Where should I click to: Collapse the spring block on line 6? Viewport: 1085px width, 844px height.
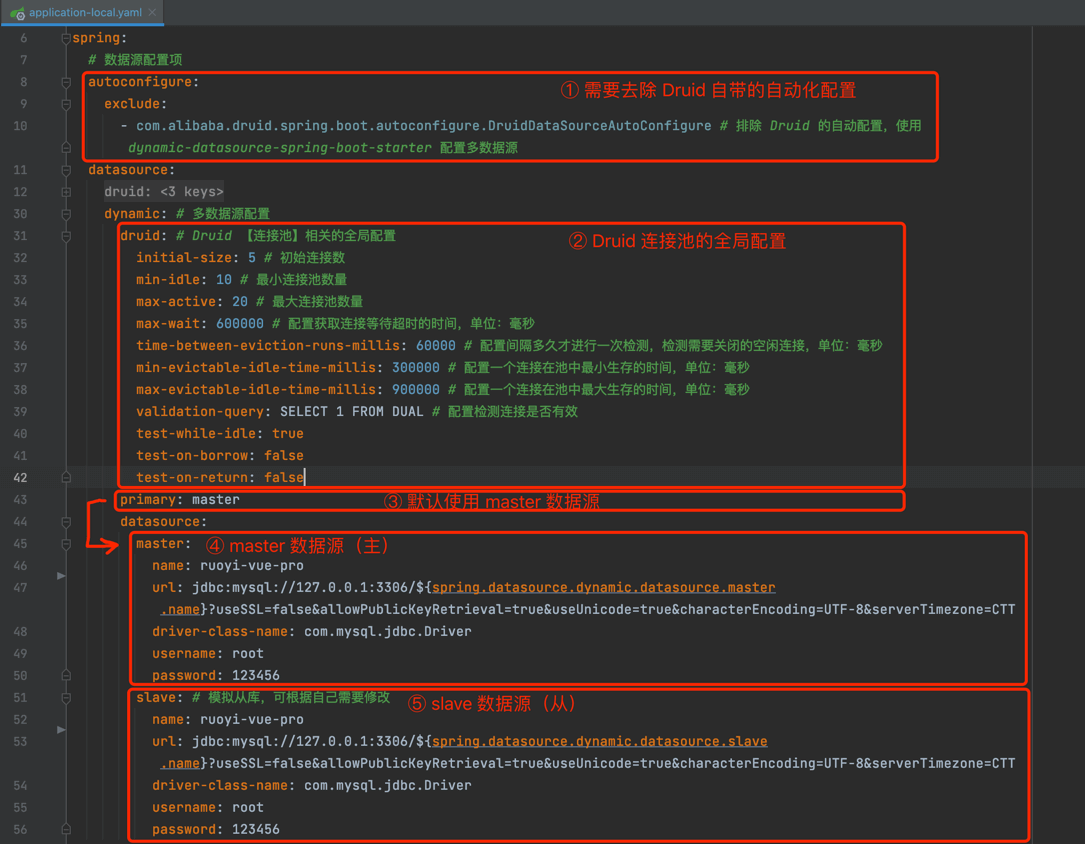66,38
